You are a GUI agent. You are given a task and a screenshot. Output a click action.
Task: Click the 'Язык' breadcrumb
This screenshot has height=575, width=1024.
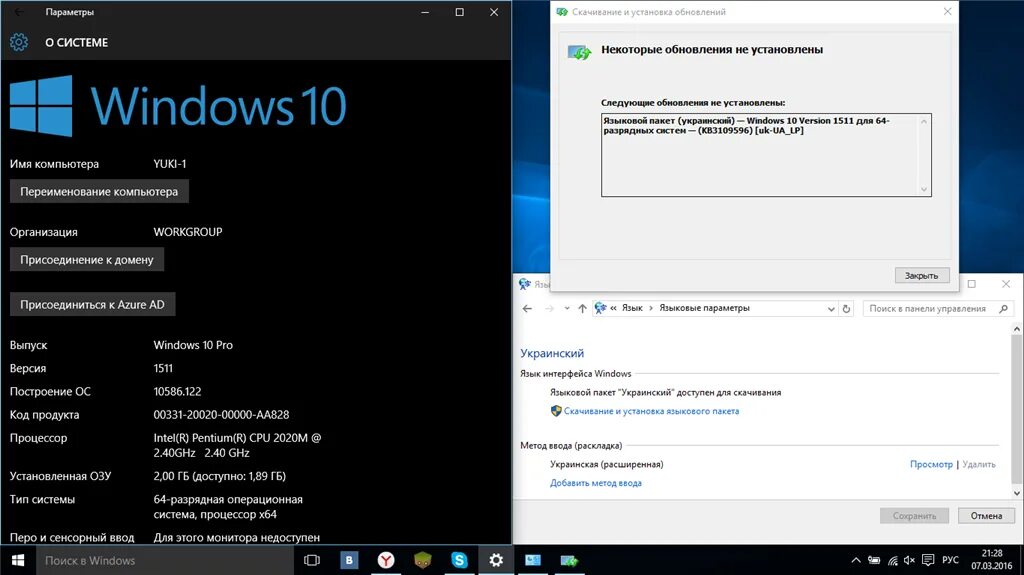632,308
